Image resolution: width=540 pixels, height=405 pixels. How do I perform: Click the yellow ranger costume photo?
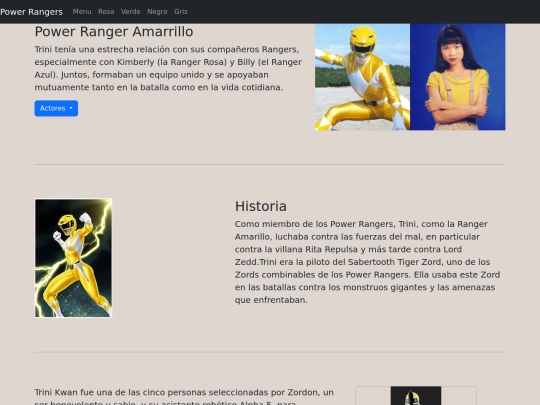click(362, 77)
